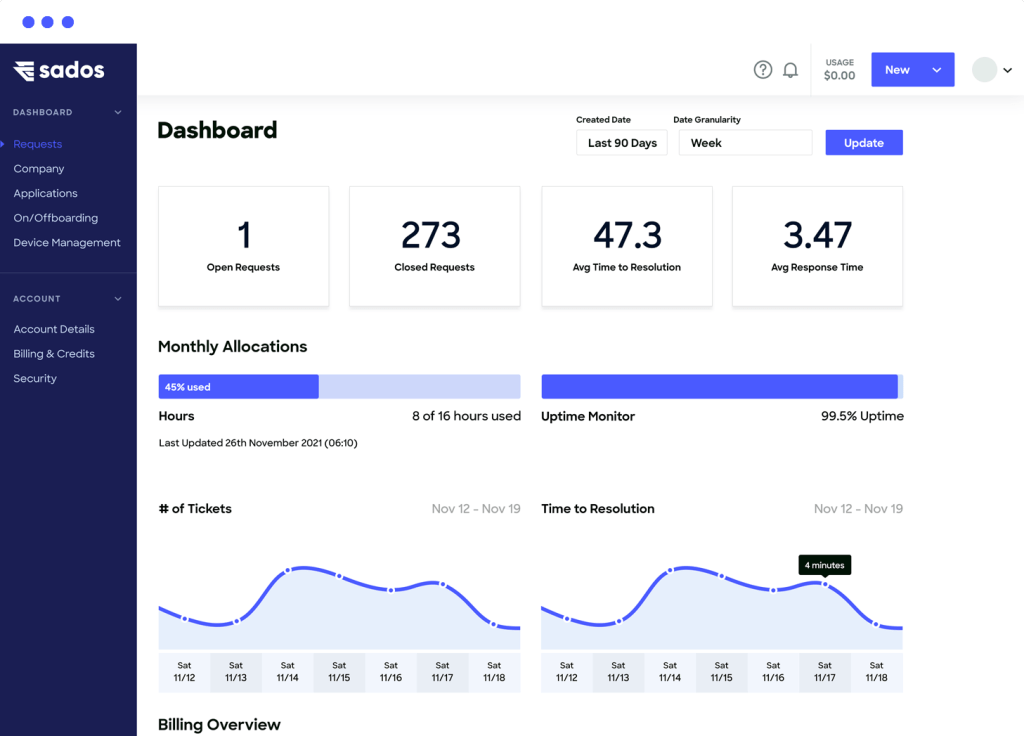The height and width of the screenshot is (736, 1024).
Task: Click the Sados logo
Action: tap(59, 70)
